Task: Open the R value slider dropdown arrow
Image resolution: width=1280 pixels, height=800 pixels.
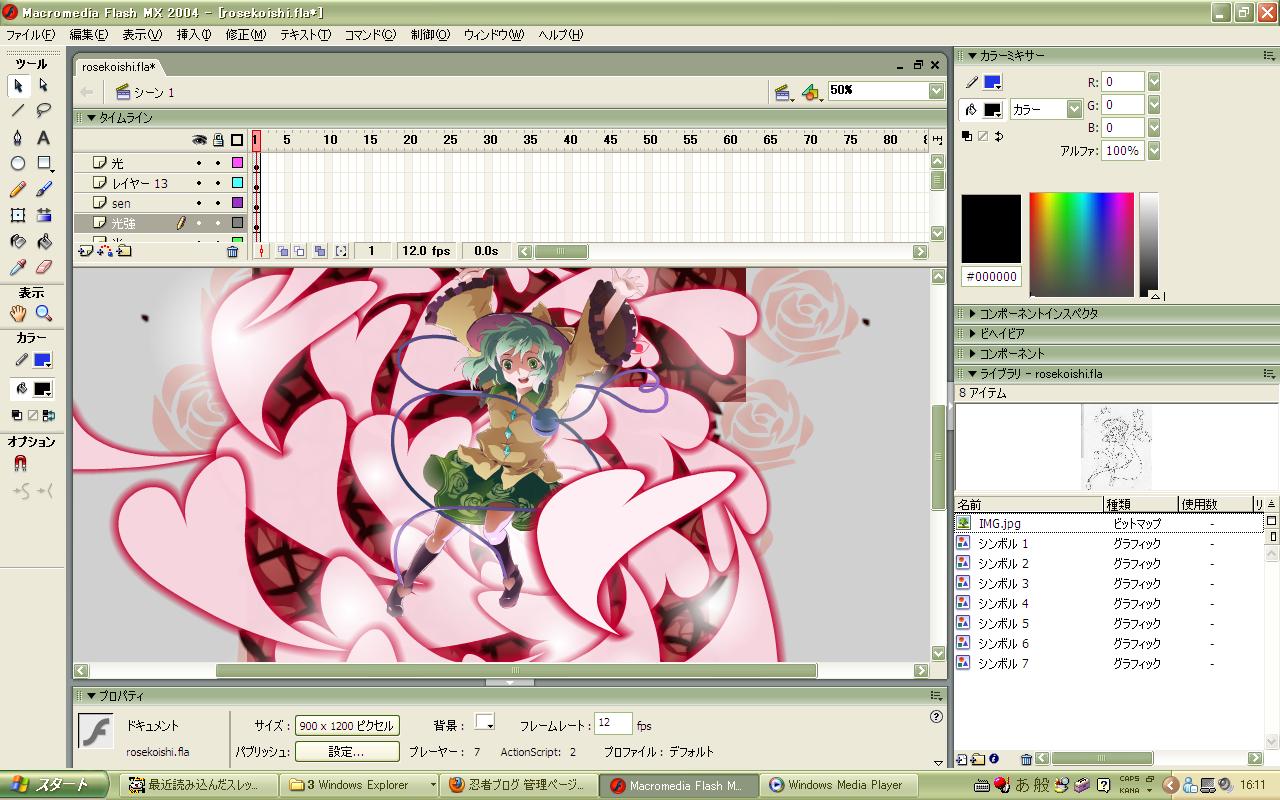Action: [1154, 82]
